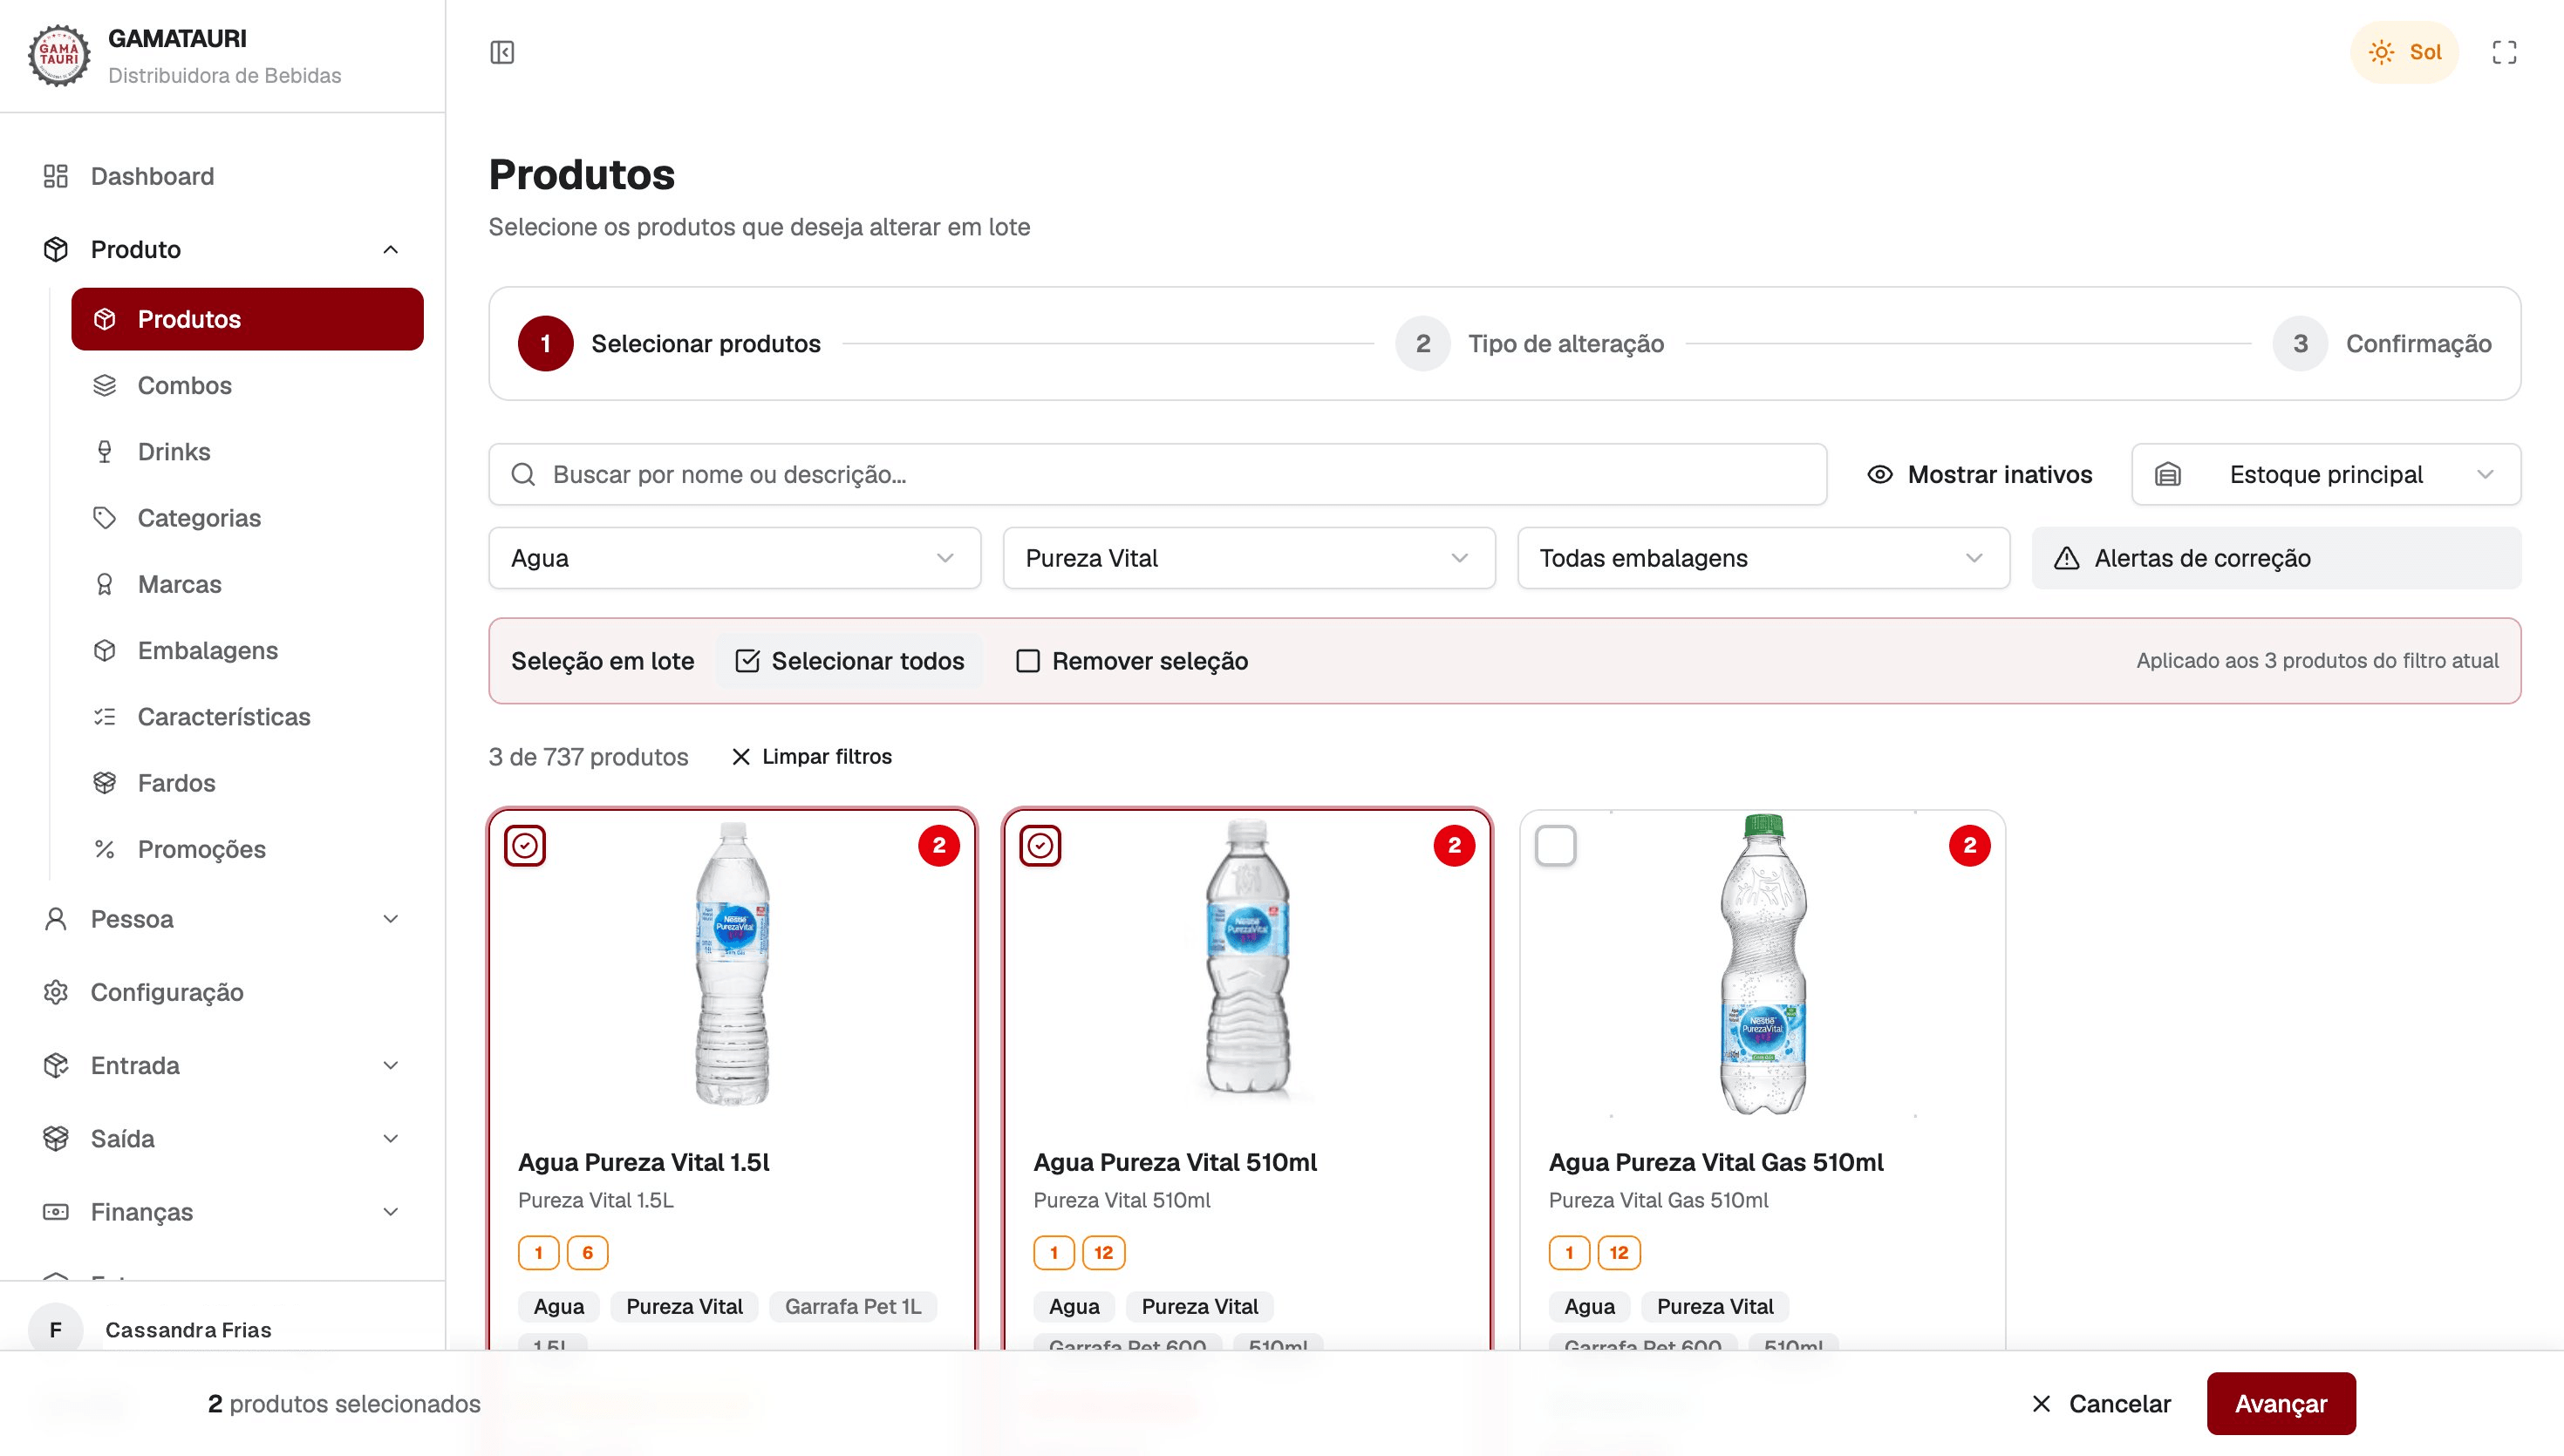Select step 1 Selecionar produtos
Image resolution: width=2564 pixels, height=1456 pixels.
point(669,344)
